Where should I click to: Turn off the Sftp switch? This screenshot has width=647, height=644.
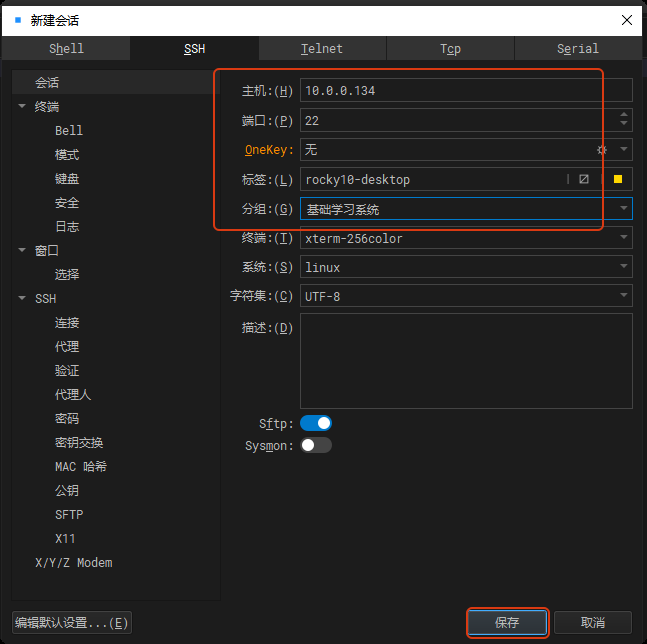(x=316, y=423)
